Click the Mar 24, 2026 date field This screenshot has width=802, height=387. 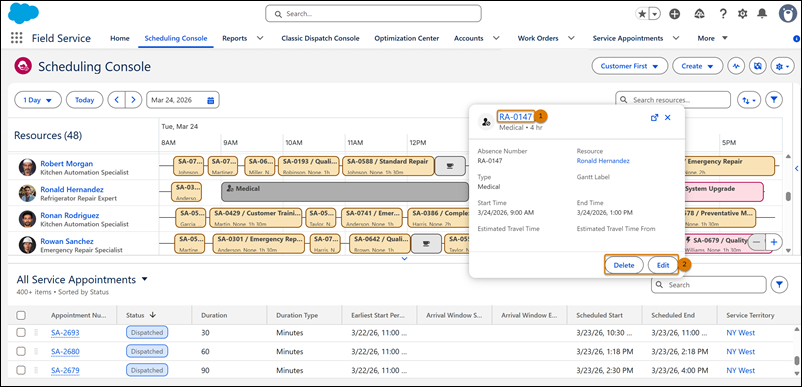183,100
